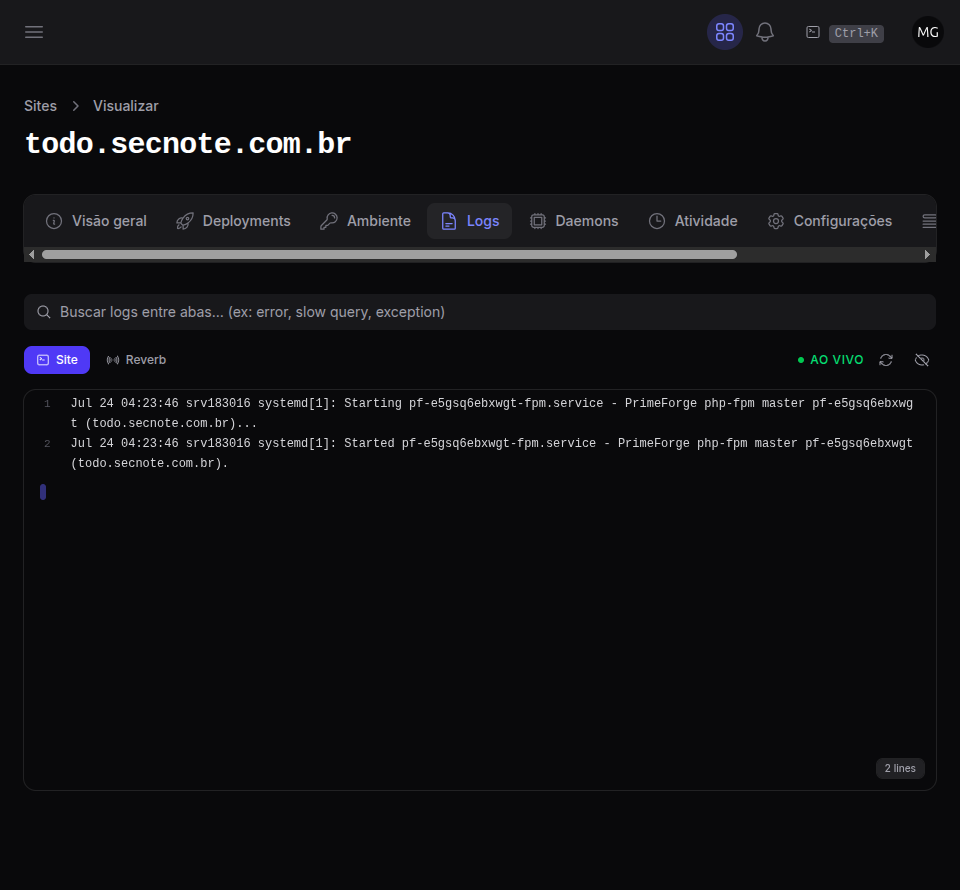Switch to the Visão geral tab
This screenshot has width=960, height=890.
point(96,221)
